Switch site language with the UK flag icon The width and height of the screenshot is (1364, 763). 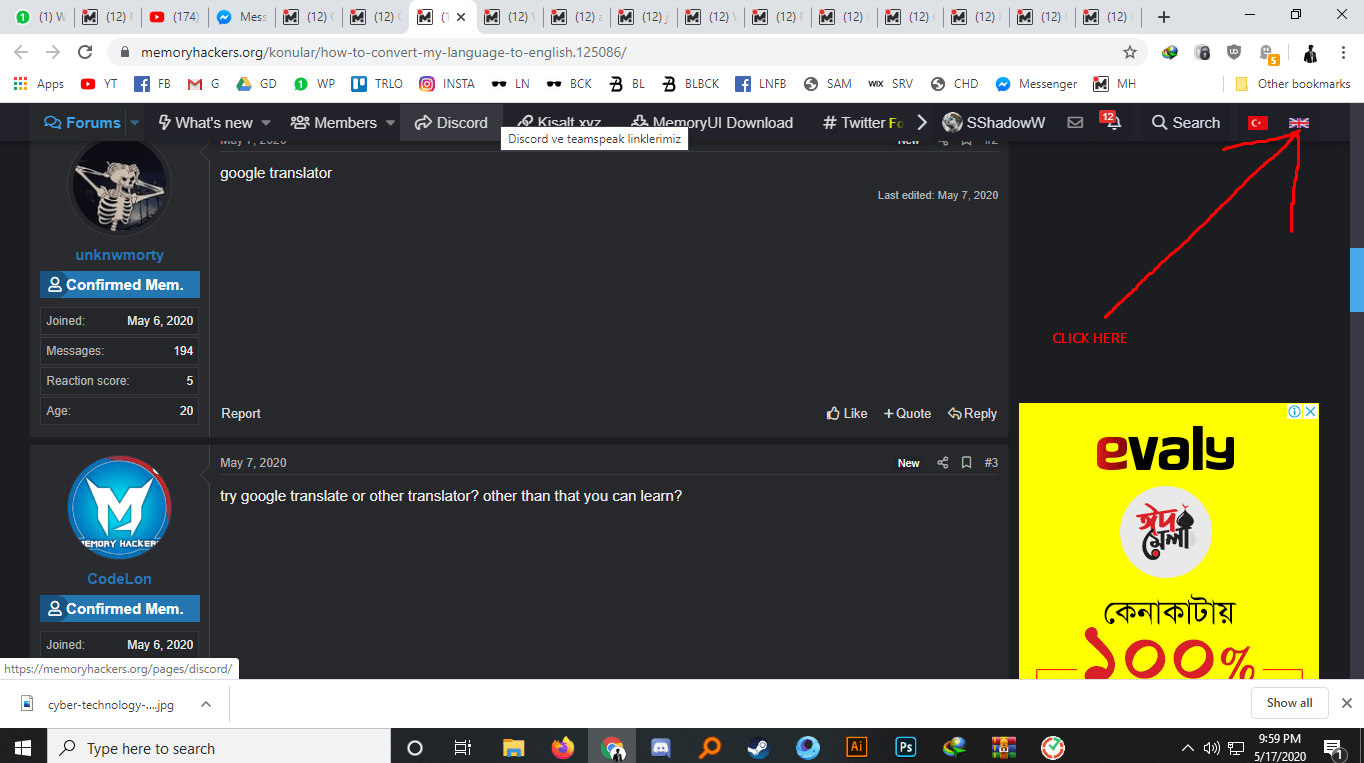tap(1299, 123)
